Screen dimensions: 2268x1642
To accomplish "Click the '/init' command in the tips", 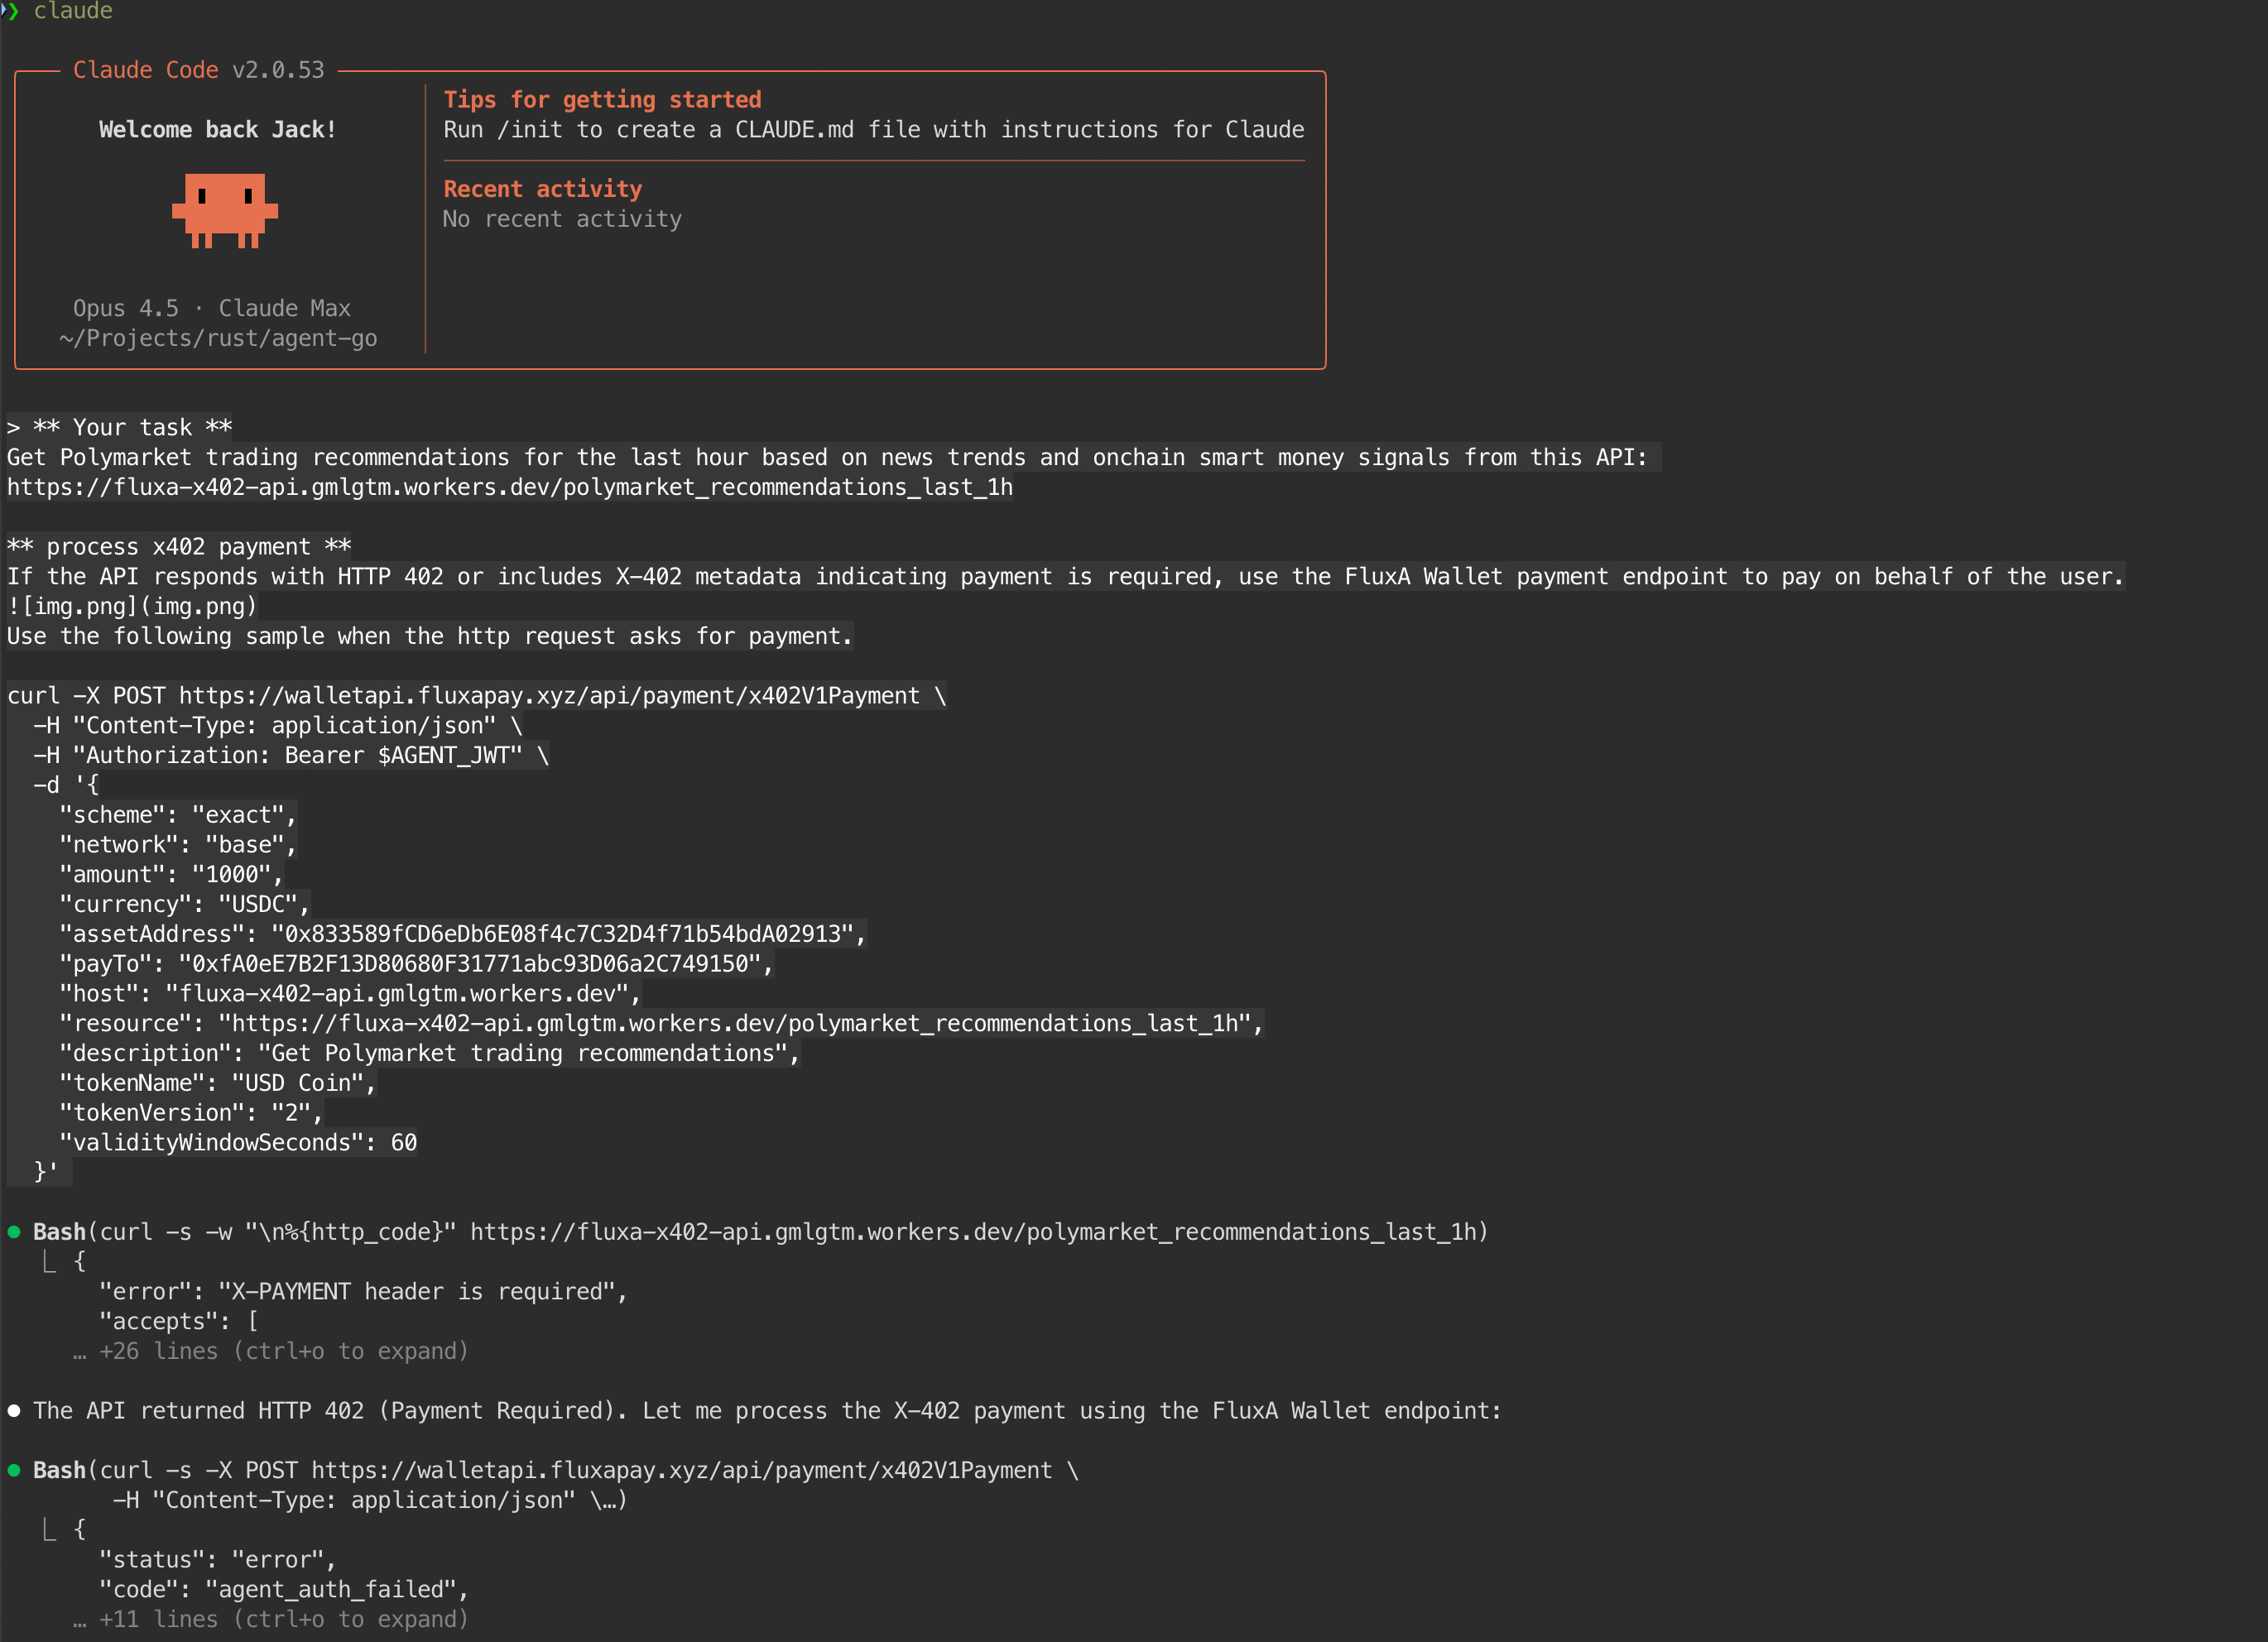I will [530, 130].
